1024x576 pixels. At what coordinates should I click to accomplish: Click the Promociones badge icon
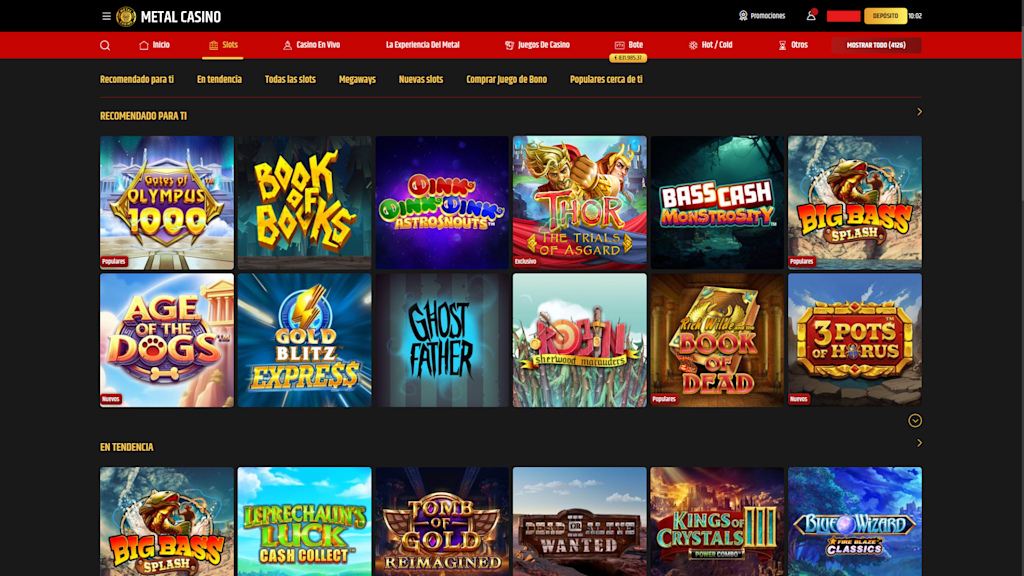click(x=743, y=16)
